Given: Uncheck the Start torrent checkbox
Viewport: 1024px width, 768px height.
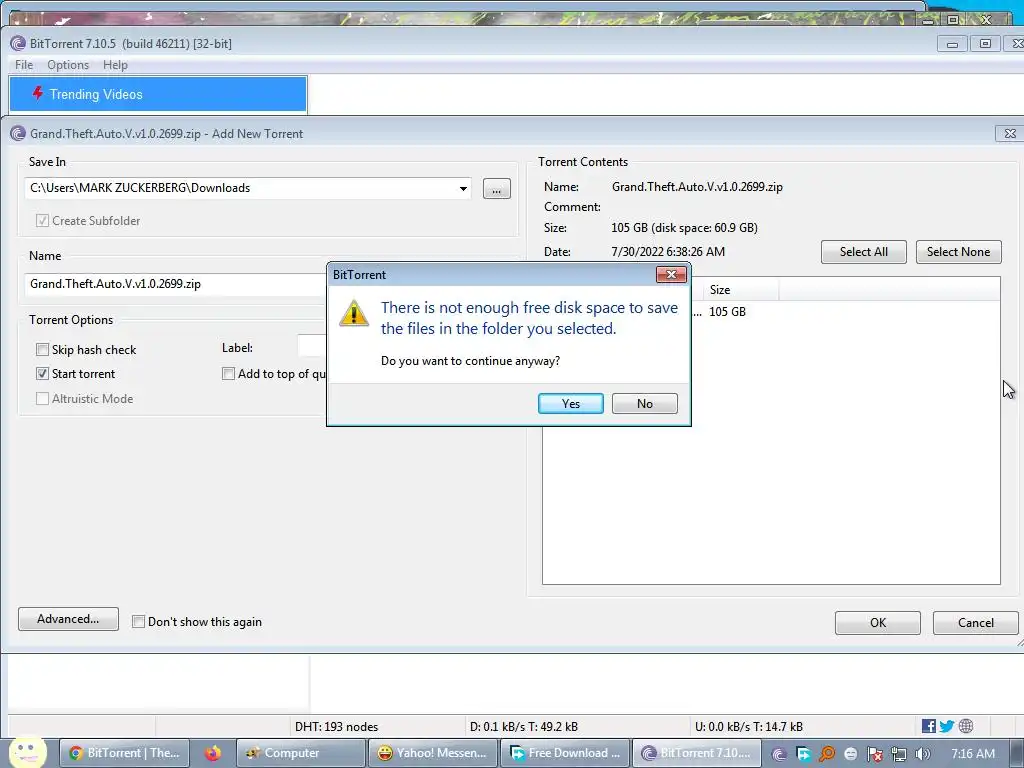Looking at the screenshot, I should [x=42, y=374].
